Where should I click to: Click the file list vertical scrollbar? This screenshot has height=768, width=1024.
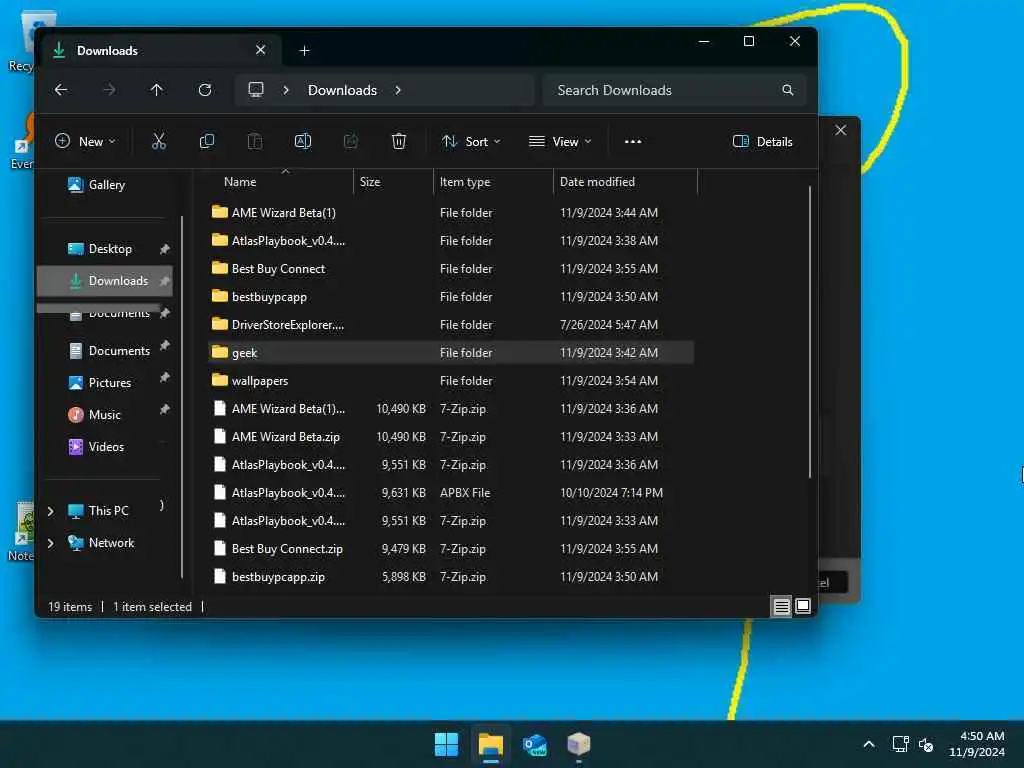pyautogui.click(x=810, y=331)
